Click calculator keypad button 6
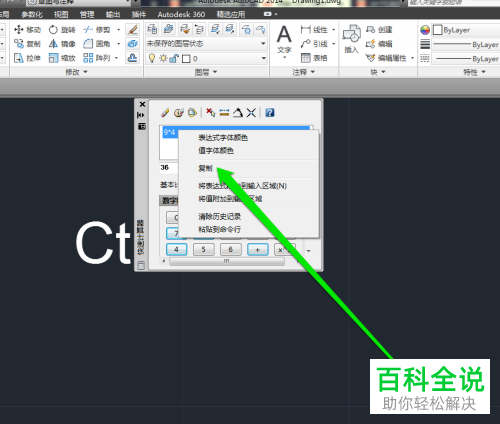Image resolution: width=500 pixels, height=424 pixels. point(230,249)
